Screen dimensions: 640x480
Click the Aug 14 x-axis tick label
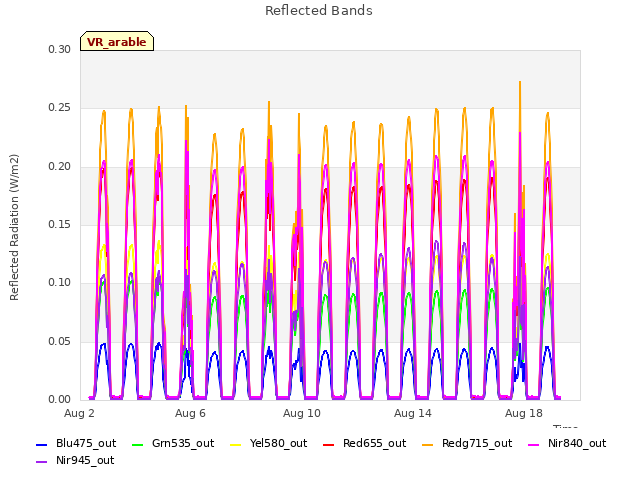coord(413,413)
